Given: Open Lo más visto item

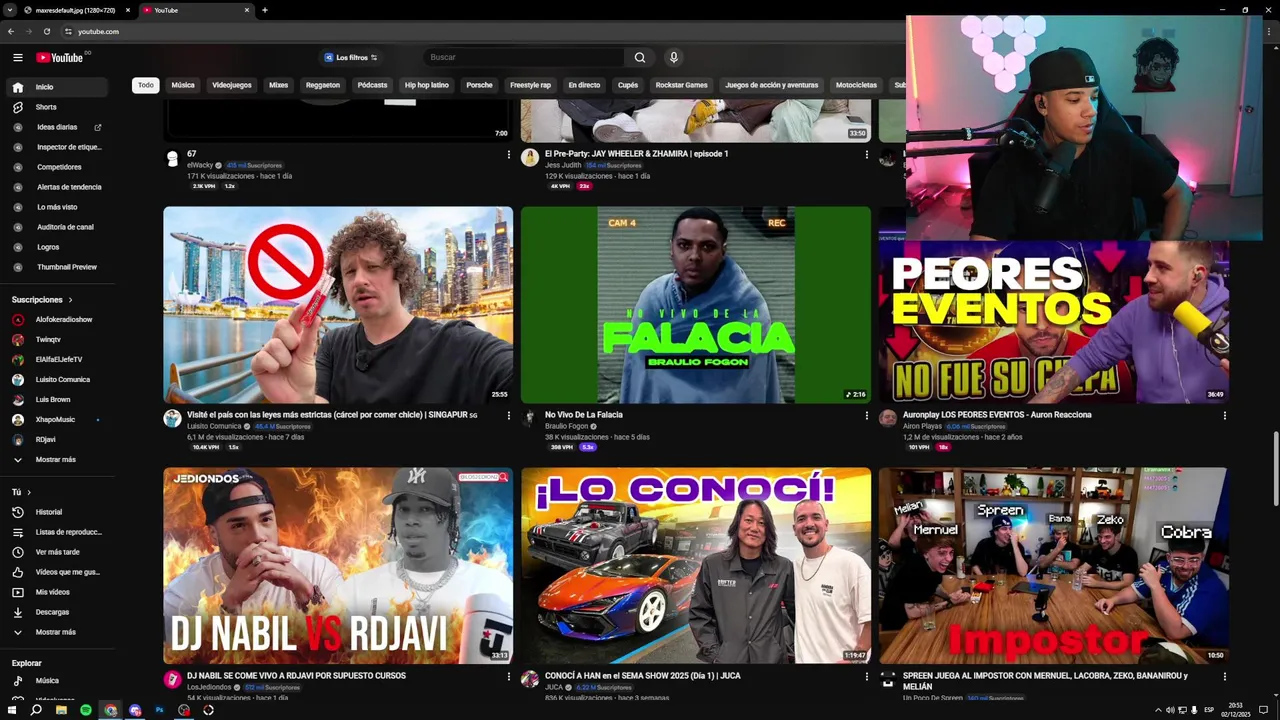Looking at the screenshot, I should click(x=56, y=207).
